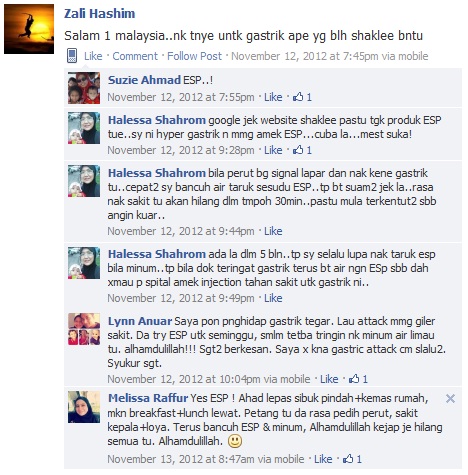This screenshot has width=468, height=475.
Task: Open Zali Hashim's profile name link
Action: 100,14
